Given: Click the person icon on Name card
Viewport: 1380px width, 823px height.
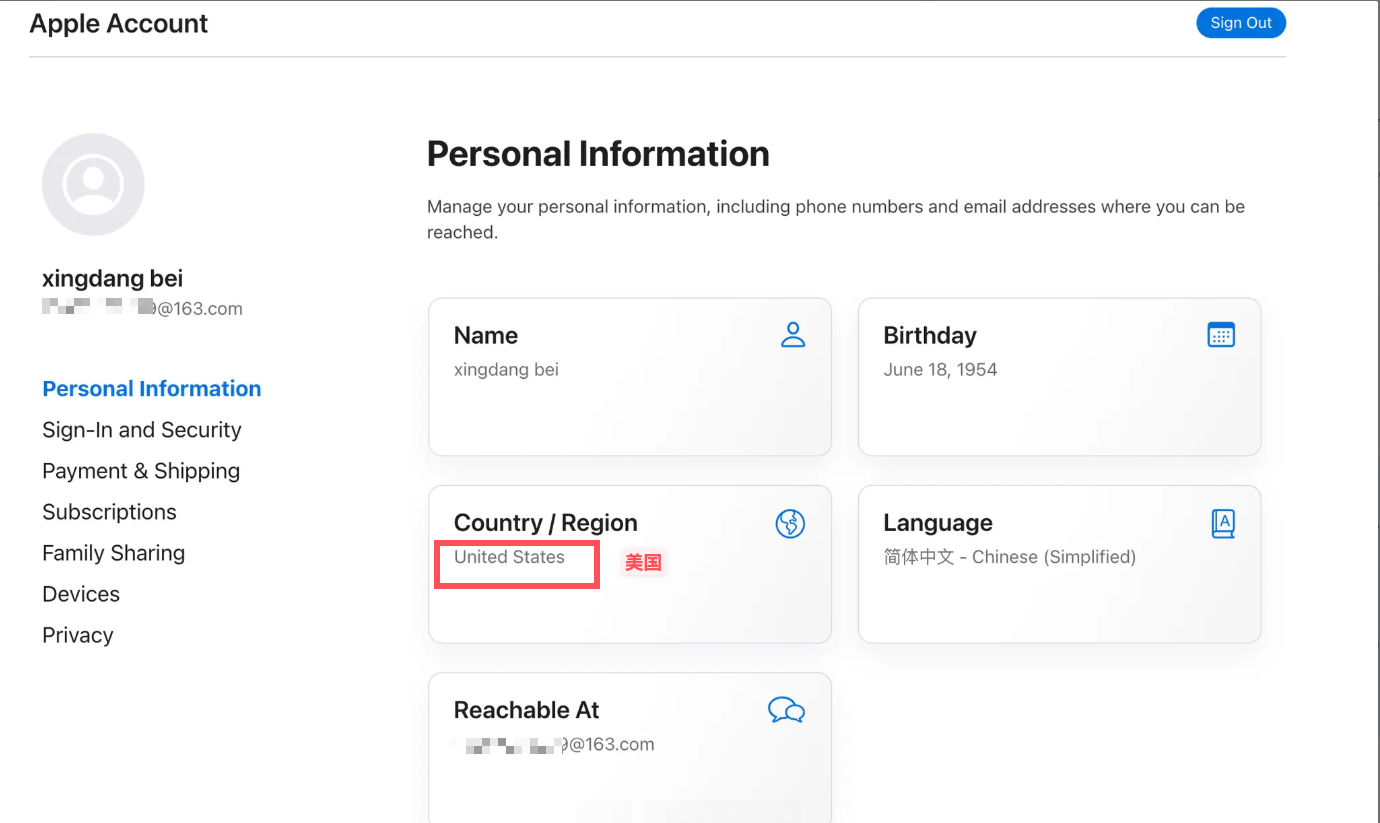Looking at the screenshot, I should (x=792, y=335).
